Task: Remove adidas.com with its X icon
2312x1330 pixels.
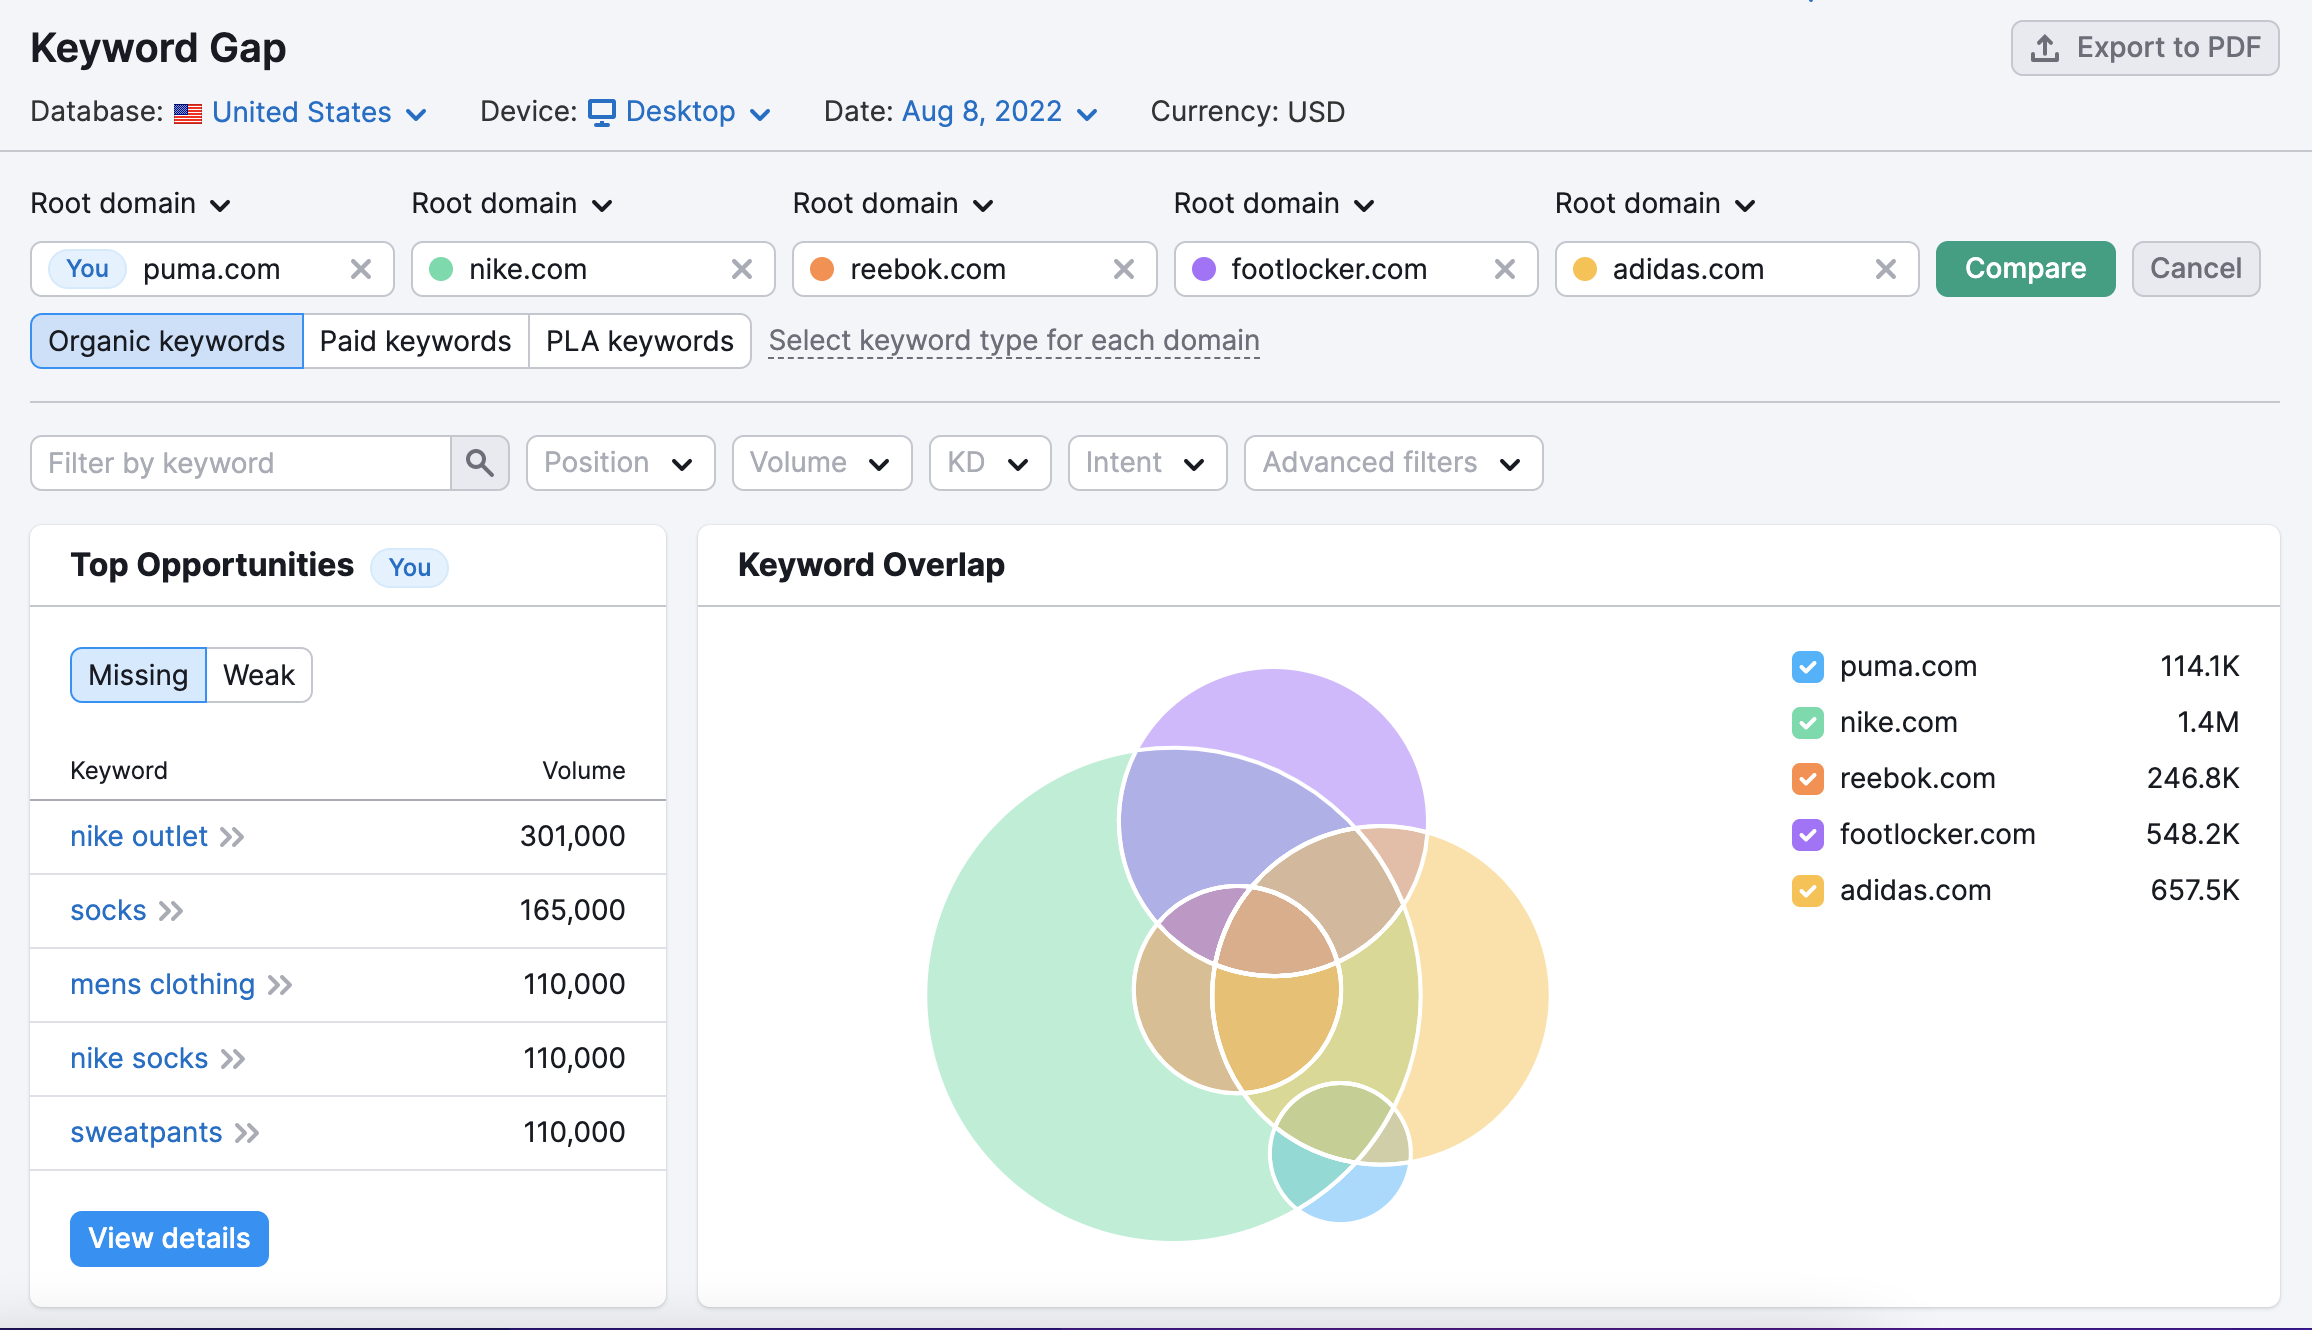Action: pyautogui.click(x=1886, y=269)
